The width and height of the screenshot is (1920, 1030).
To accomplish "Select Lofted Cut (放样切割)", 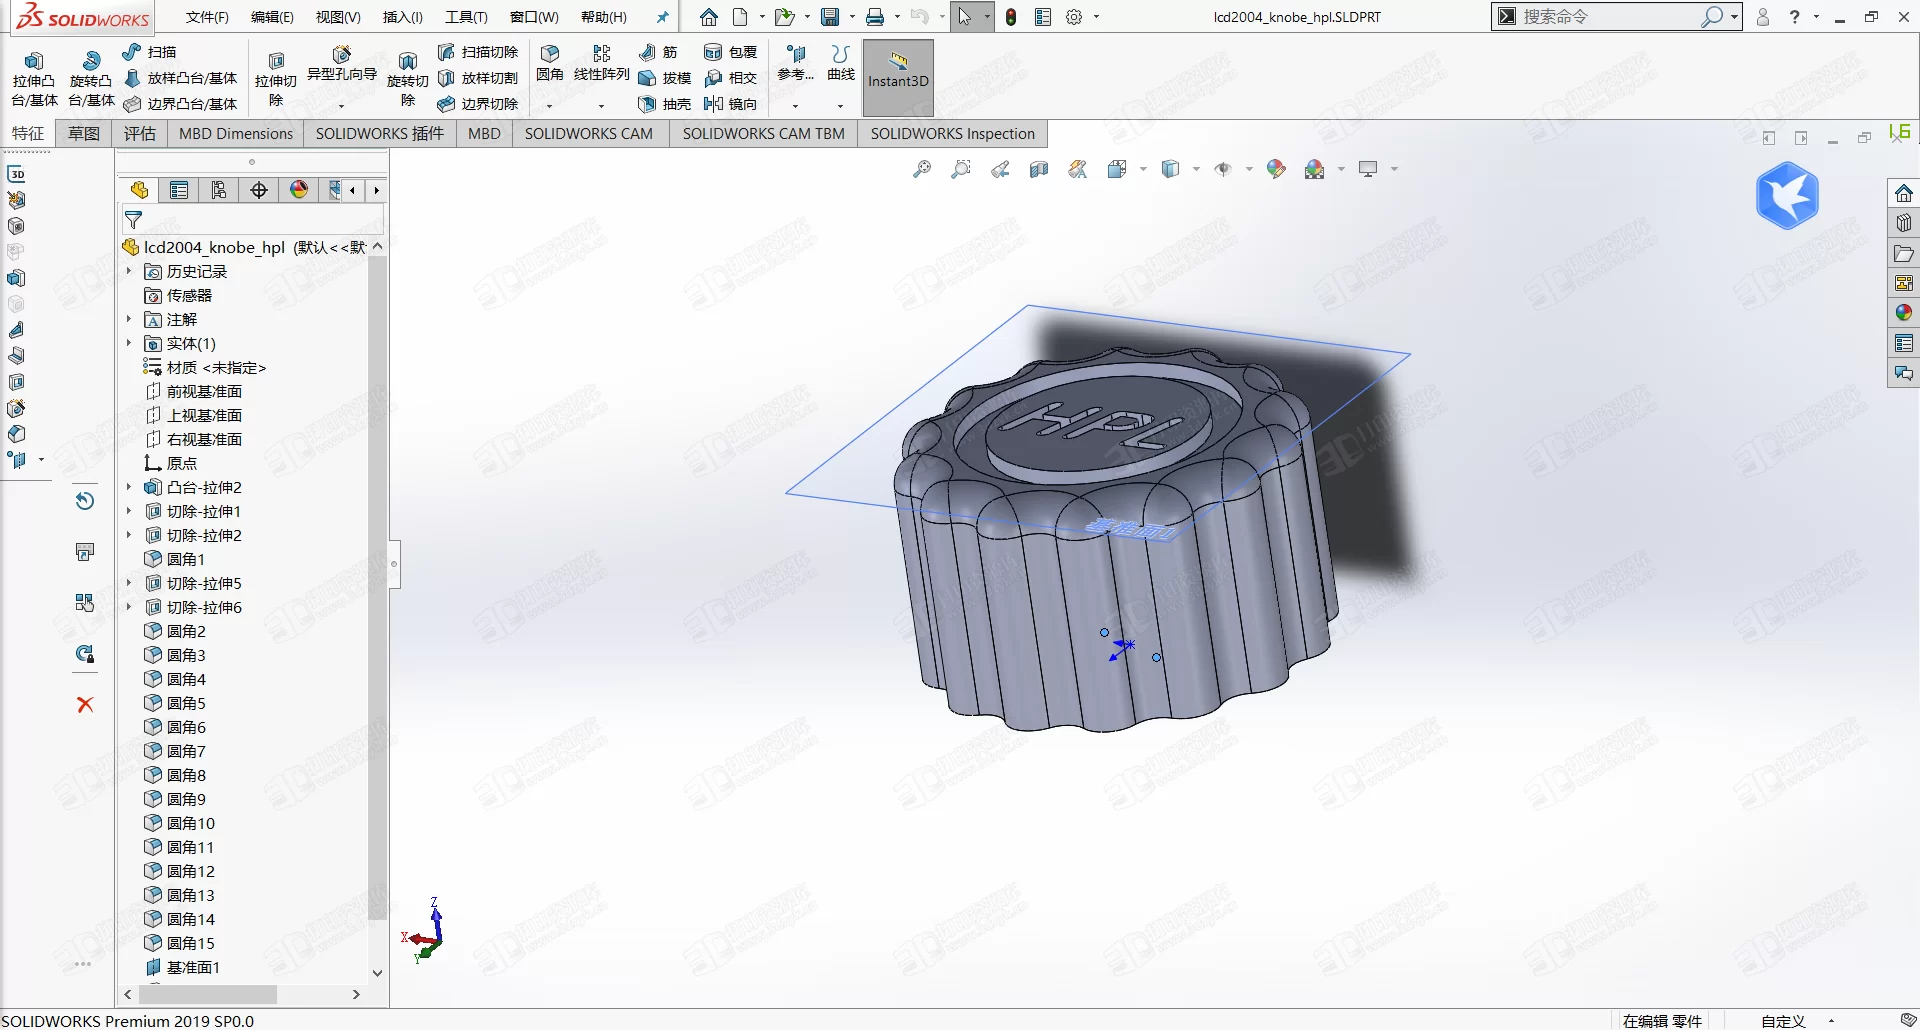I will 478,78.
